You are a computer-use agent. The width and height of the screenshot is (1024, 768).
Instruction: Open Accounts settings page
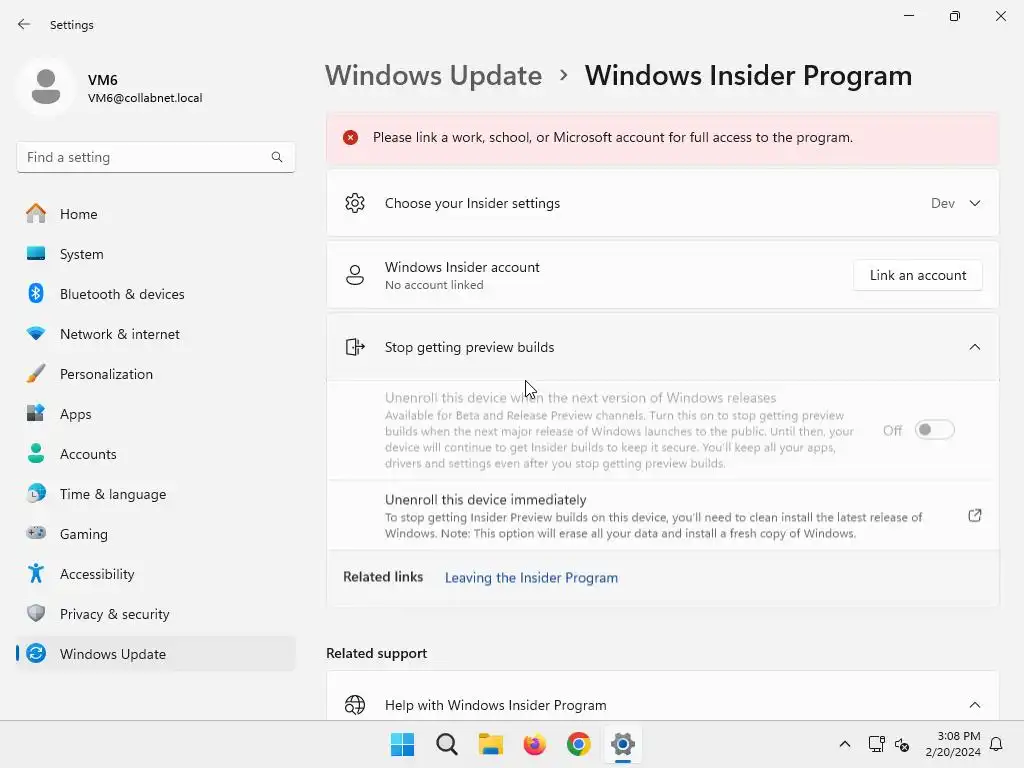155,453
